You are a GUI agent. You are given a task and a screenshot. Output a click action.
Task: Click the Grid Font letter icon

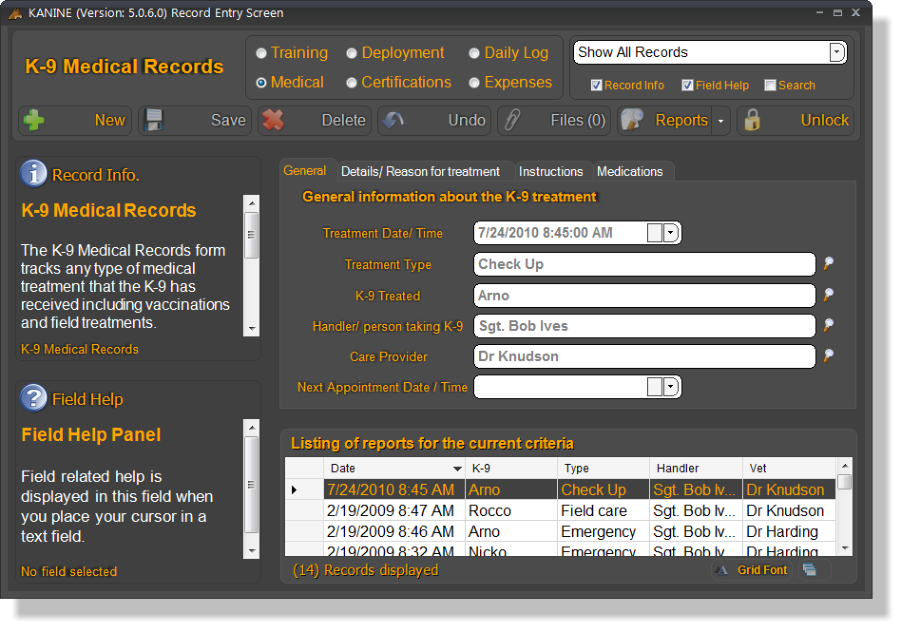tap(721, 570)
